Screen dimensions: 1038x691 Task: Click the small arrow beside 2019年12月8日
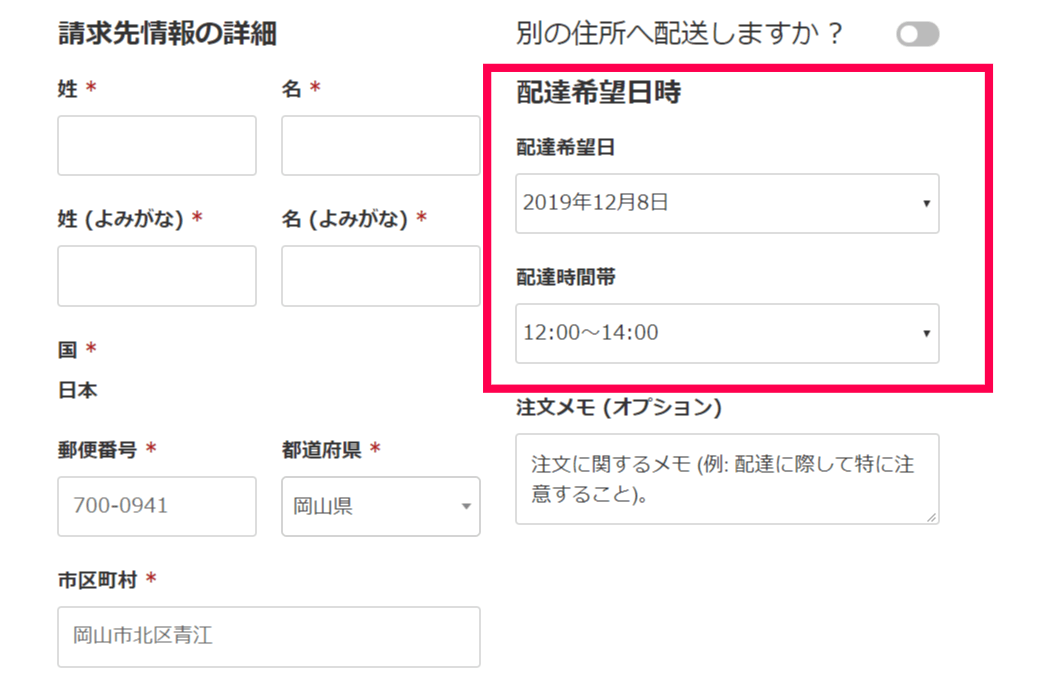926,204
